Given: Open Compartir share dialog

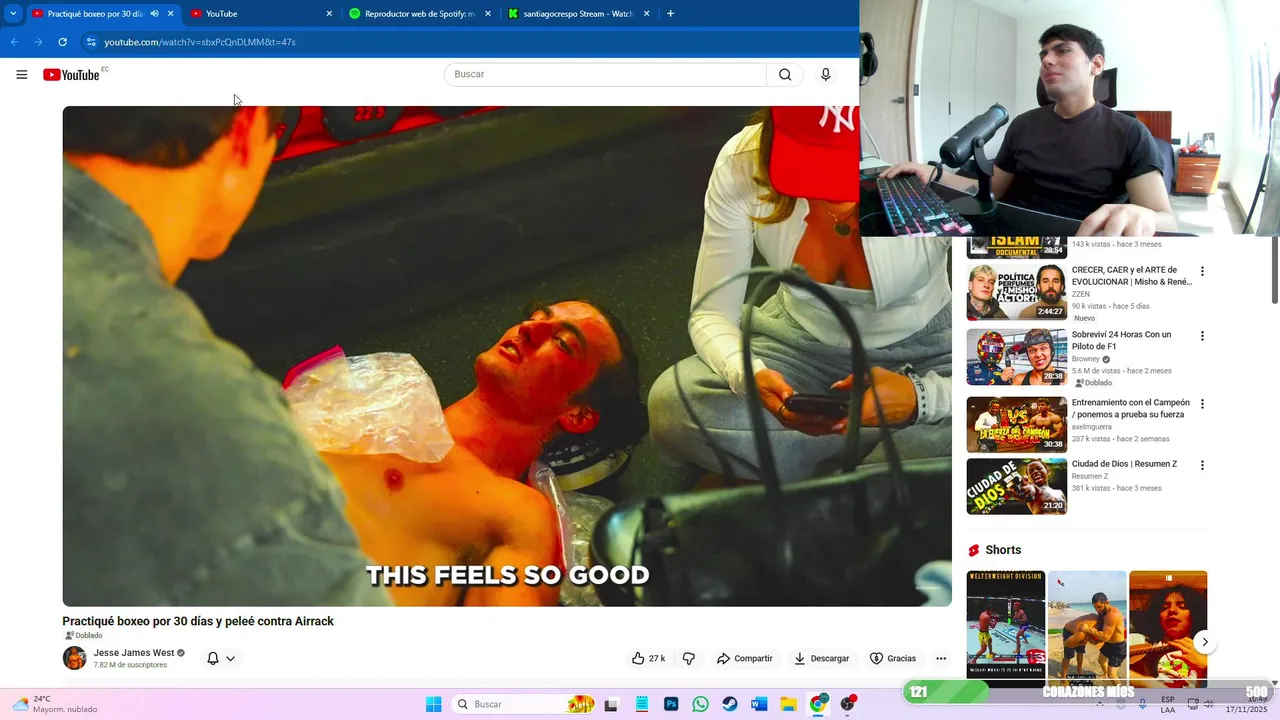Looking at the screenshot, I should point(744,658).
